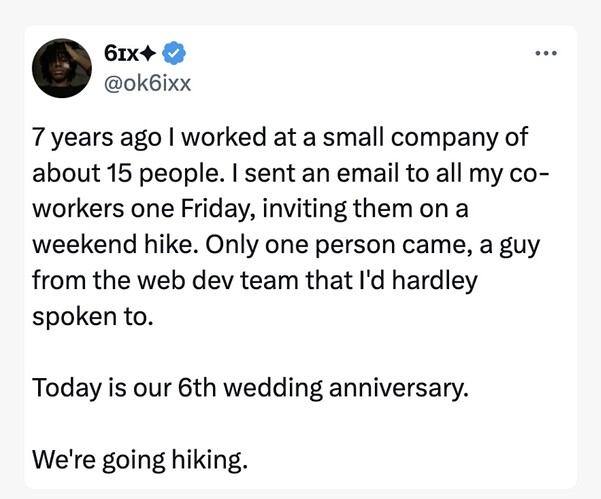Open the profile picture avatar
The image size is (601, 499).
coord(62,68)
